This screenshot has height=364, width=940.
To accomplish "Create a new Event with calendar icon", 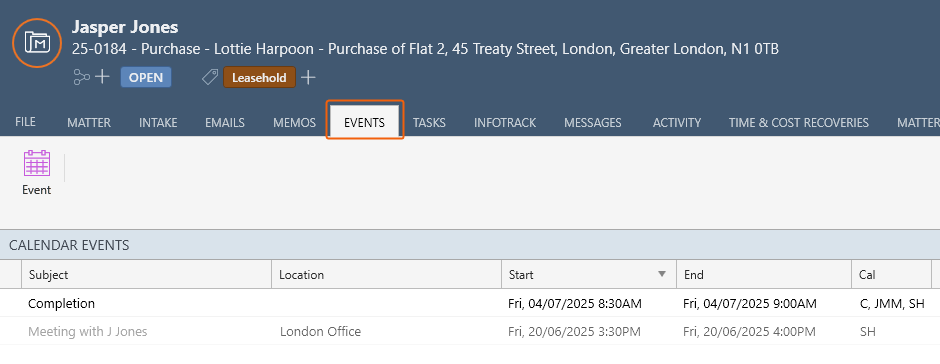I will 37,173.
